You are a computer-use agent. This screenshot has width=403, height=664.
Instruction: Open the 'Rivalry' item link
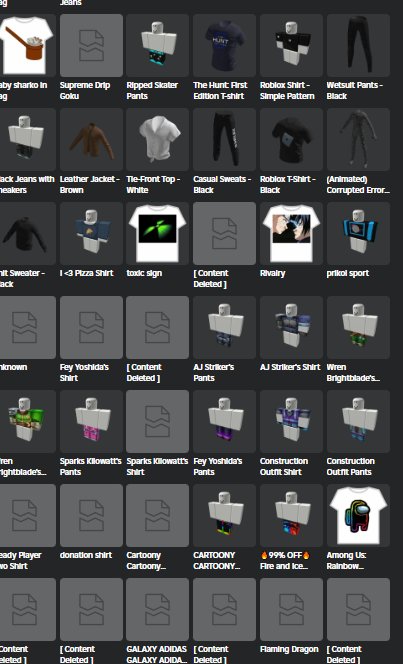272,273
